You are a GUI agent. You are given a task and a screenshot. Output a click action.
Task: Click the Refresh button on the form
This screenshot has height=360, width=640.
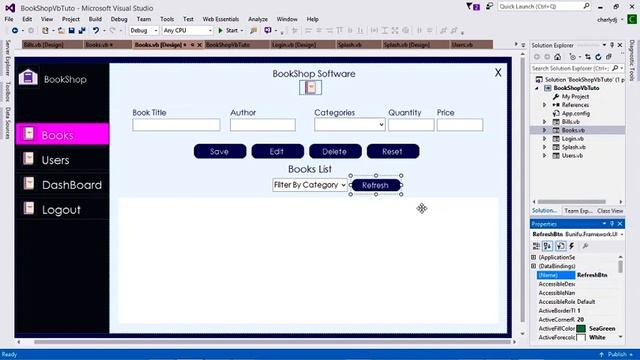click(x=376, y=185)
